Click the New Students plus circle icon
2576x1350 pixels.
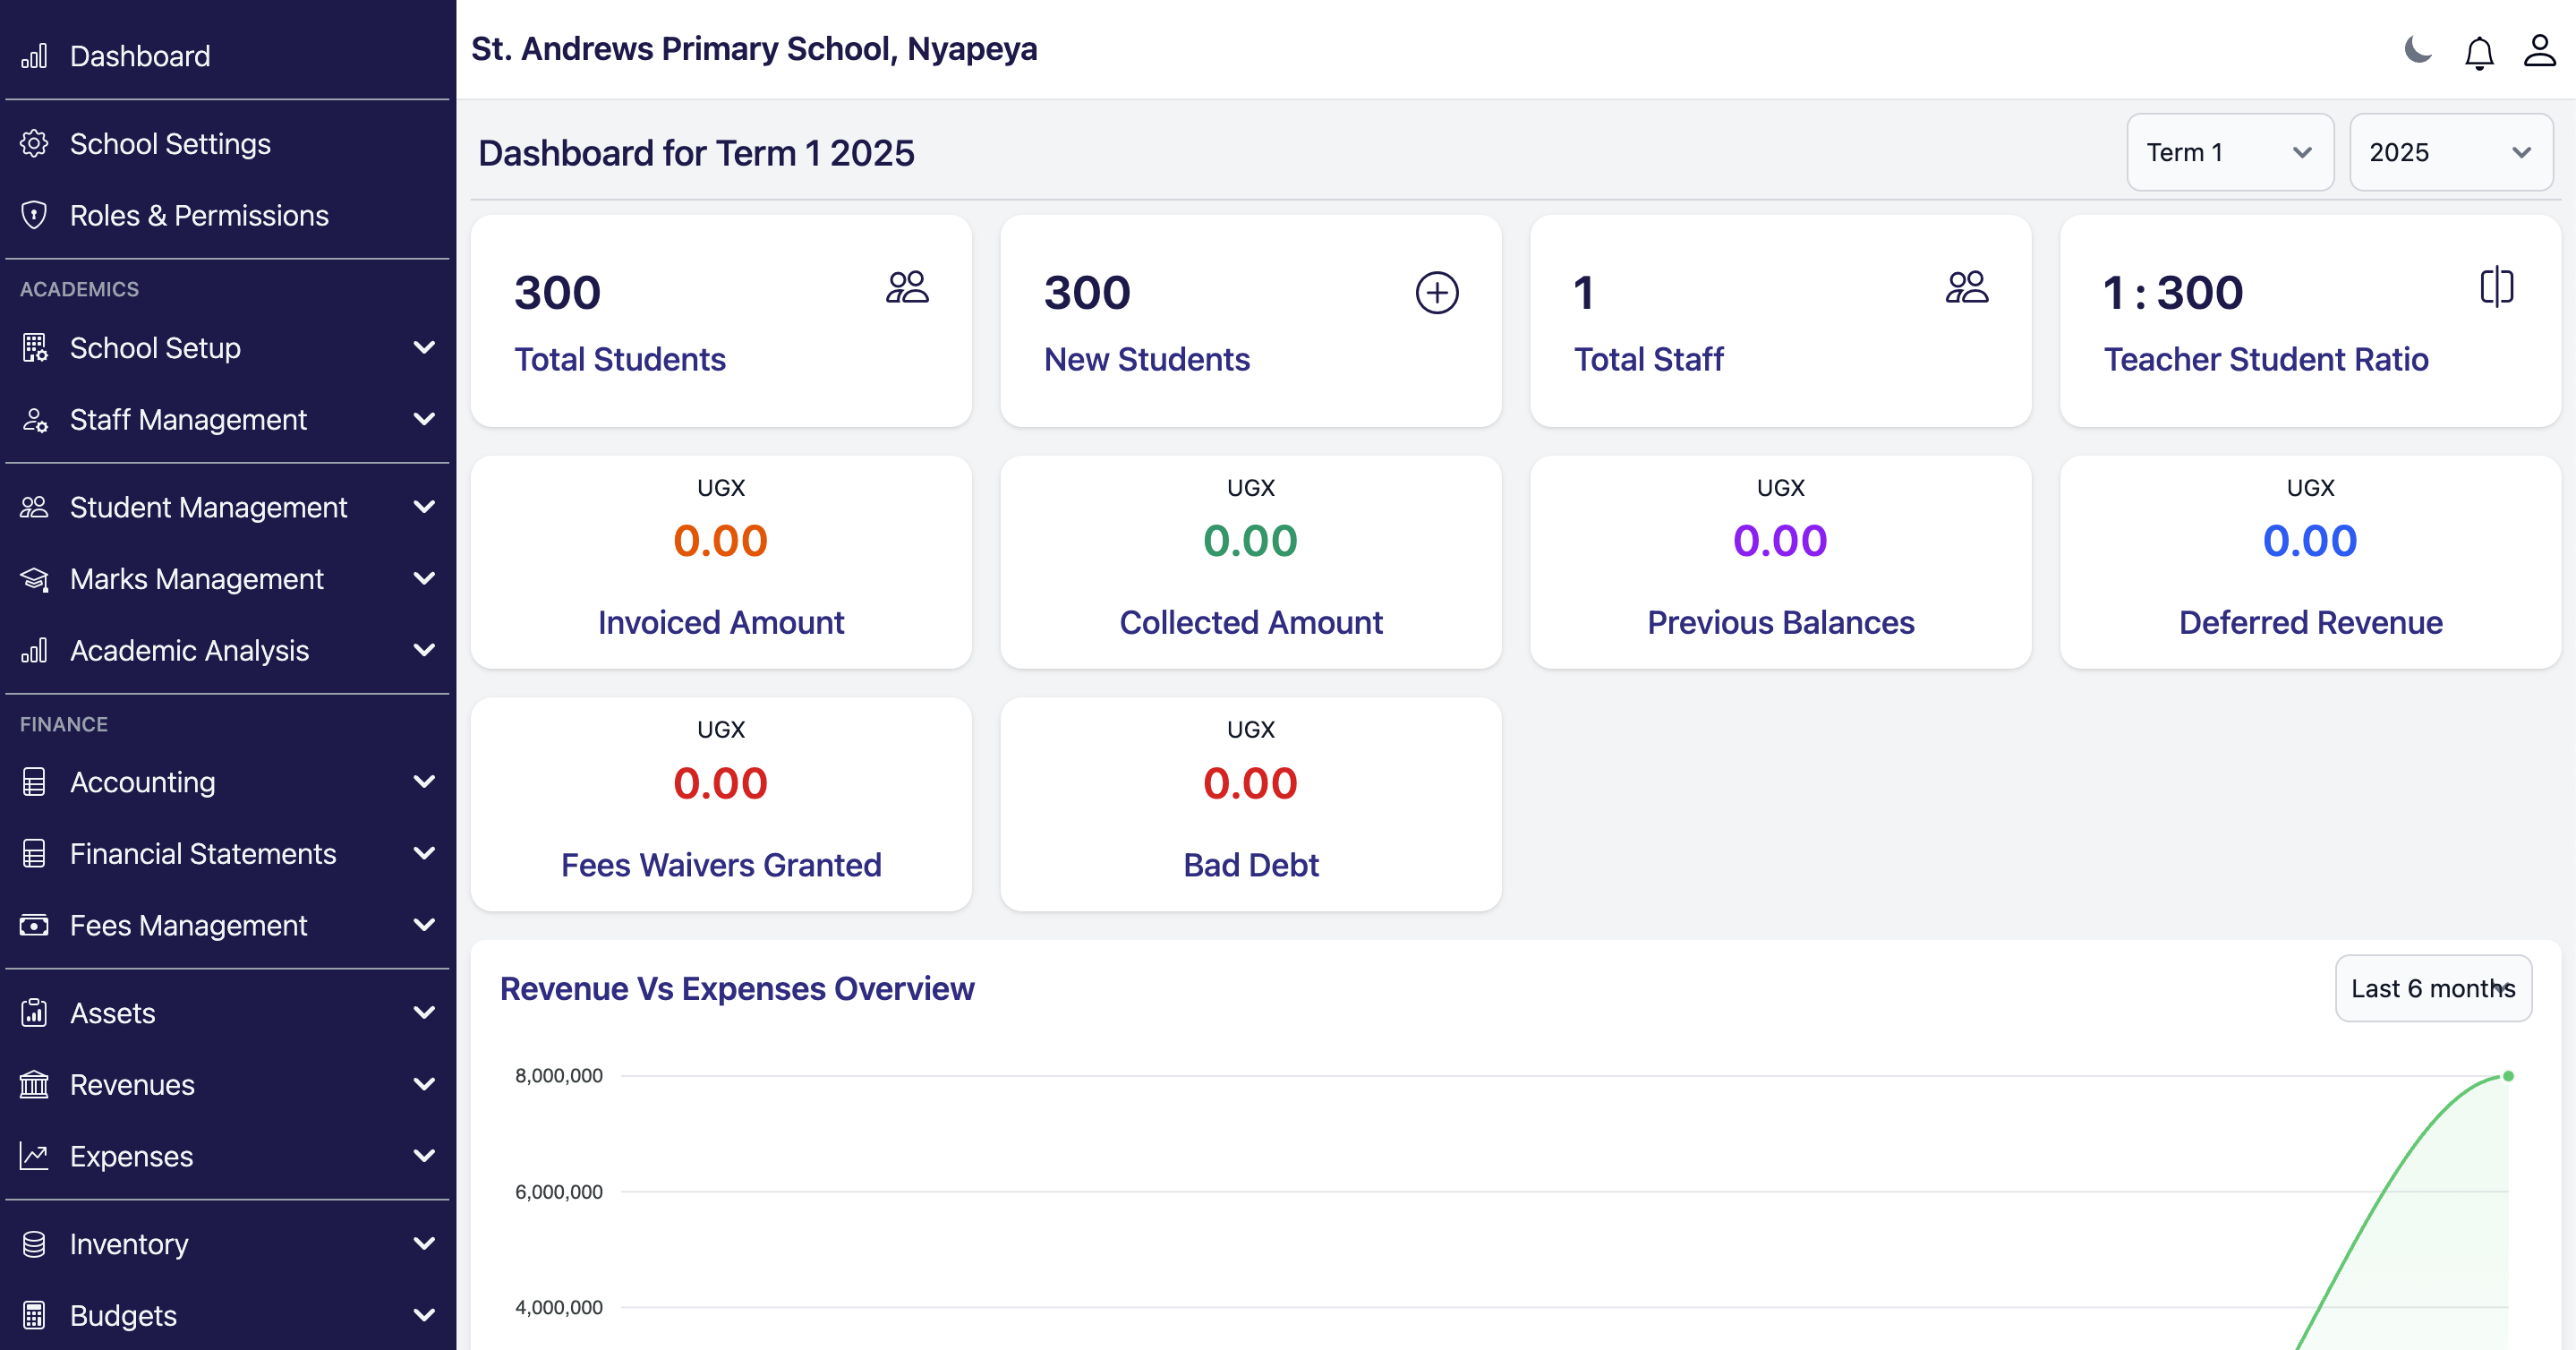click(1437, 293)
